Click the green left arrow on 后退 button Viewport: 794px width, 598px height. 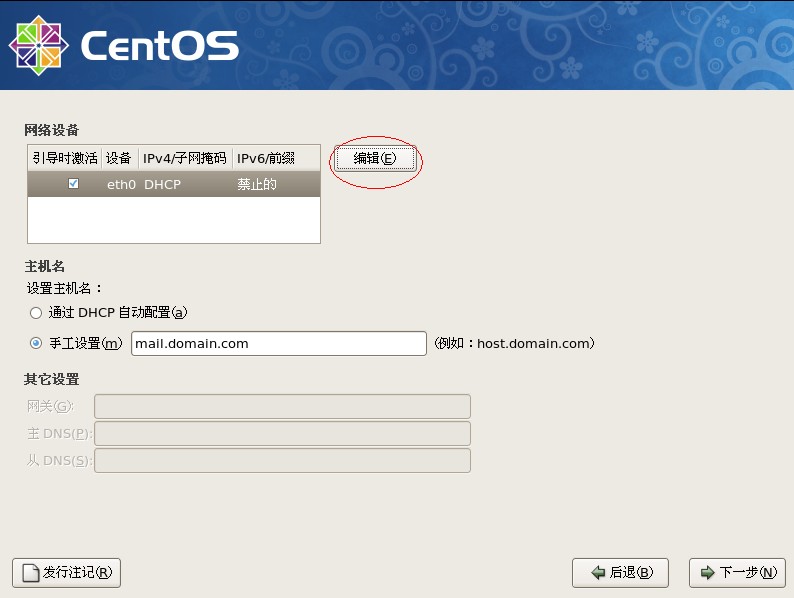point(598,573)
